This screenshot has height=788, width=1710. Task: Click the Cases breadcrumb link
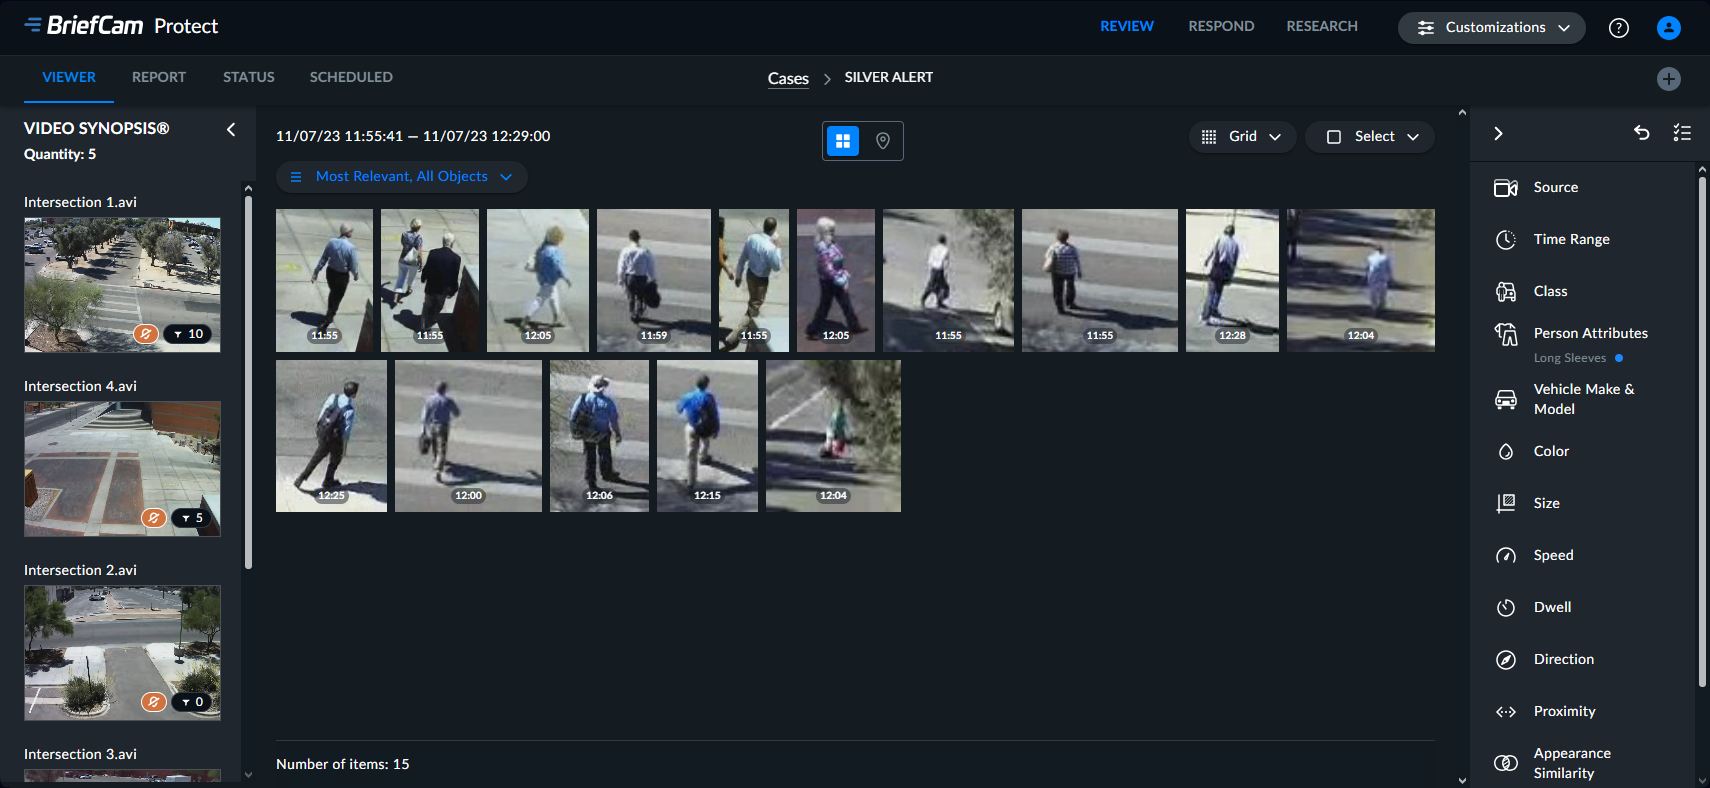788,79
